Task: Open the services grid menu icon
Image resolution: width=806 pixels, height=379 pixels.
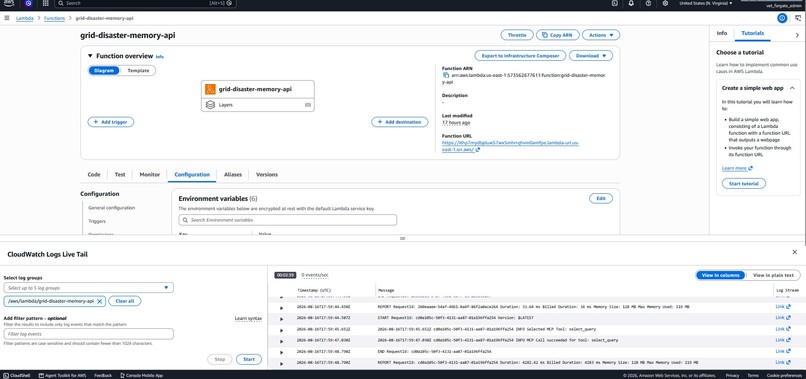Action: click(46, 3)
